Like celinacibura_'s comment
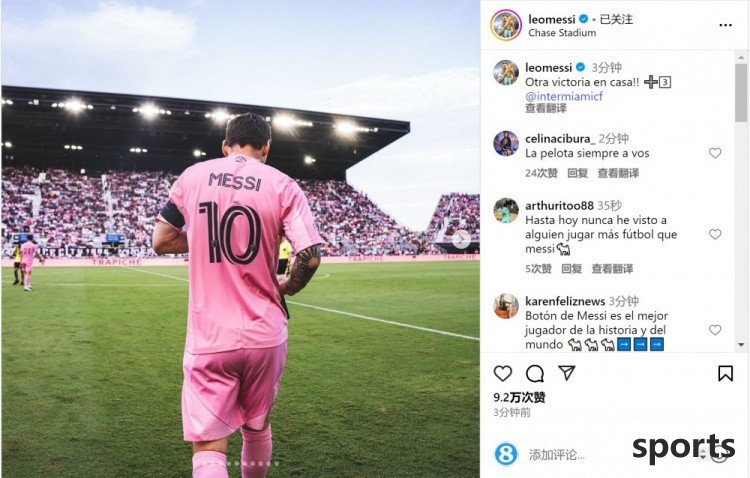The width and height of the screenshot is (750, 478). (x=715, y=153)
